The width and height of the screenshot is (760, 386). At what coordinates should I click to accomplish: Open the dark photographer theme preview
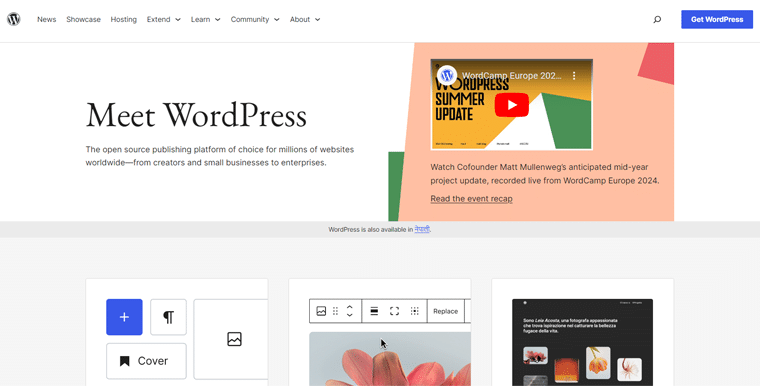(583, 342)
